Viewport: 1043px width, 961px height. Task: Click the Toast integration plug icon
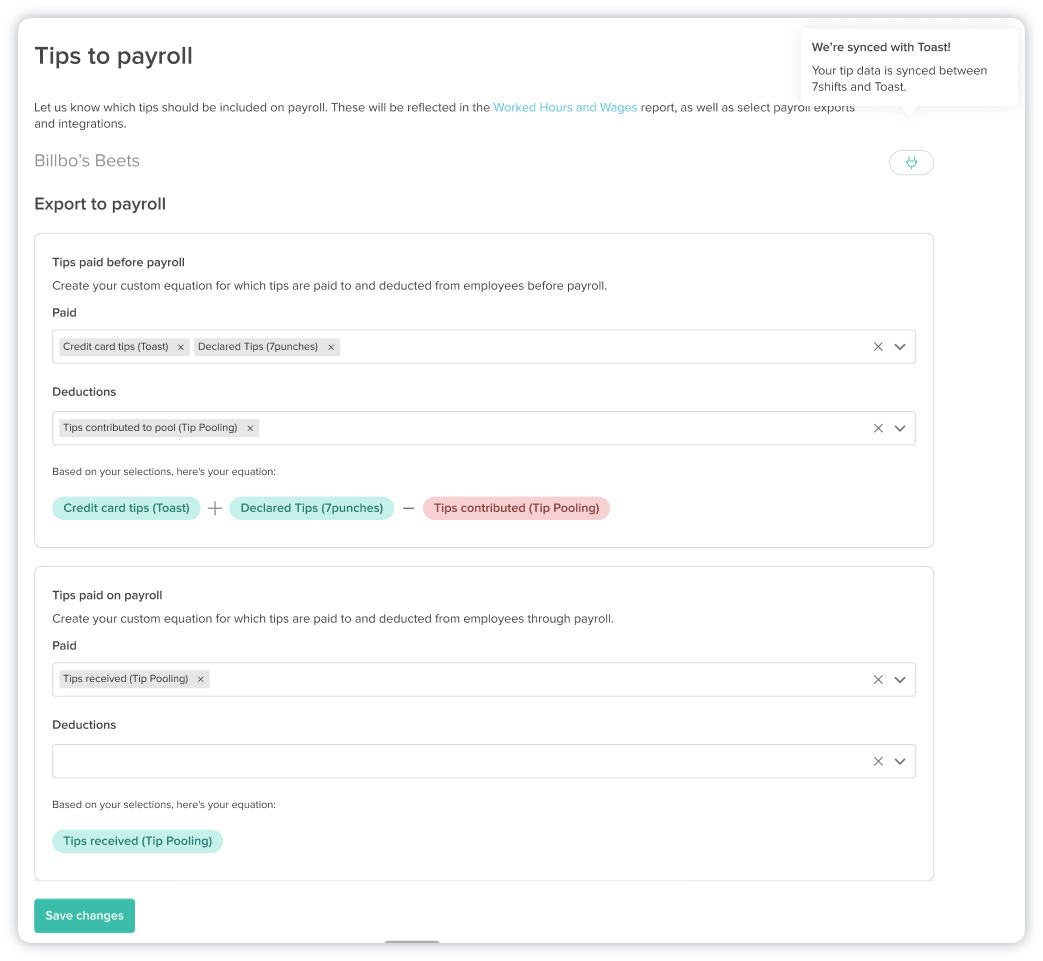point(911,162)
